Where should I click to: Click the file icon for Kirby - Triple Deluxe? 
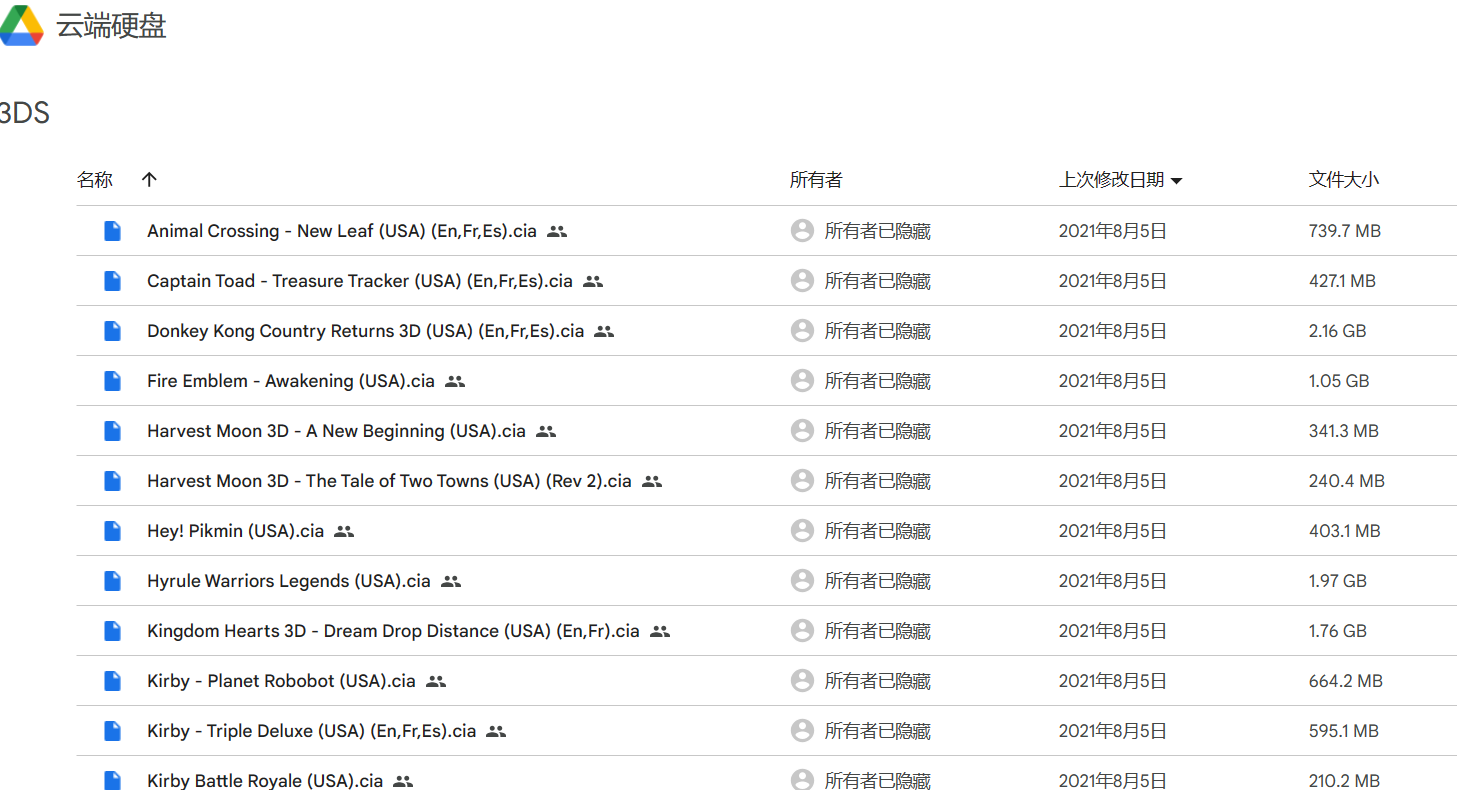(113, 731)
